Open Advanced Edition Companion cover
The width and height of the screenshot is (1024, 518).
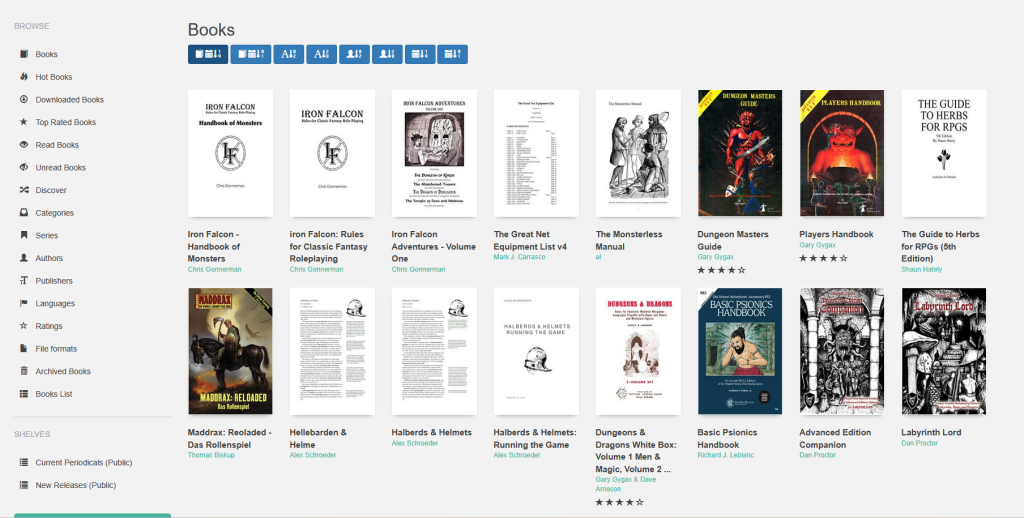842,351
